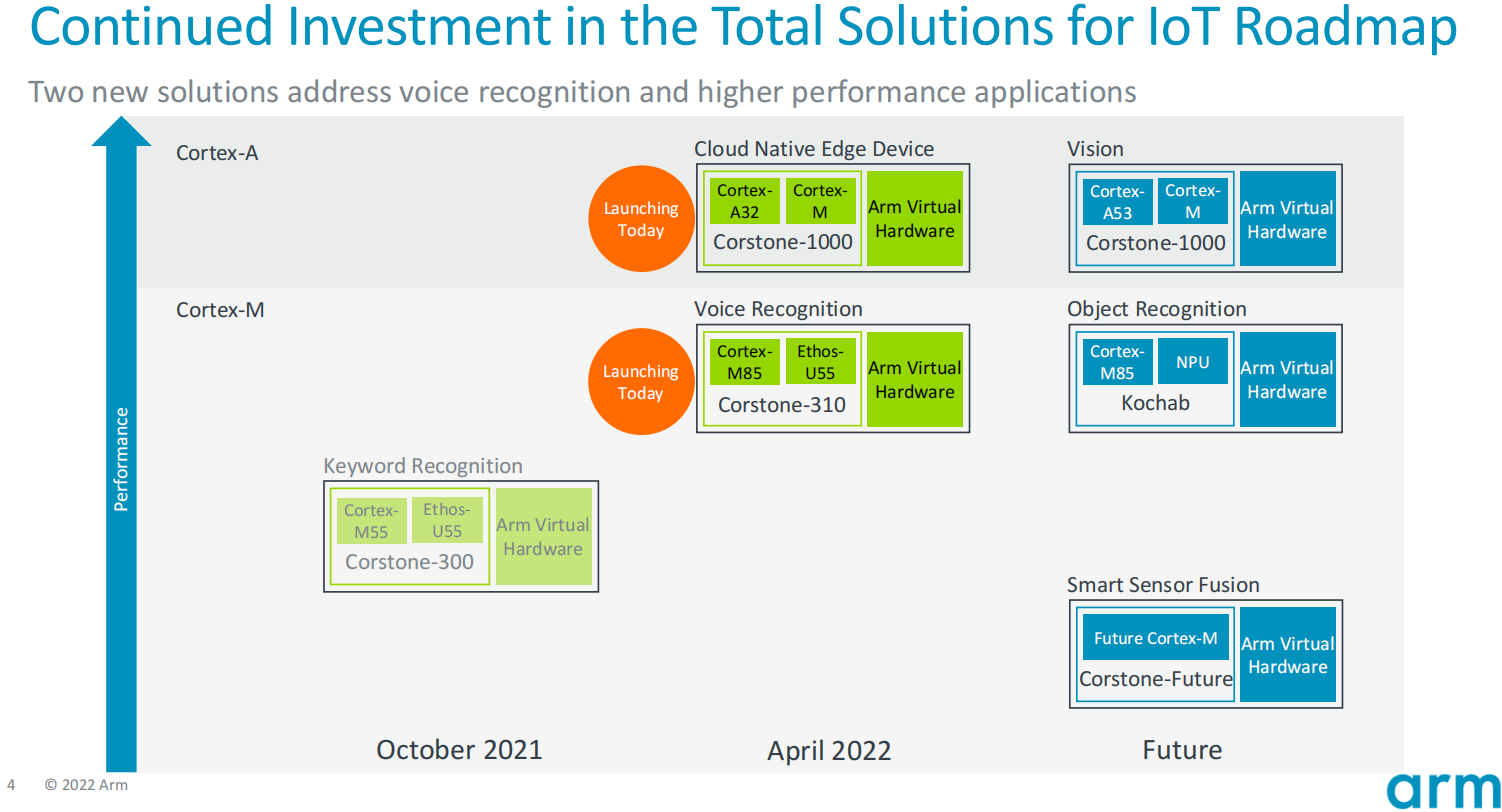Click the Kochab label

click(1156, 404)
